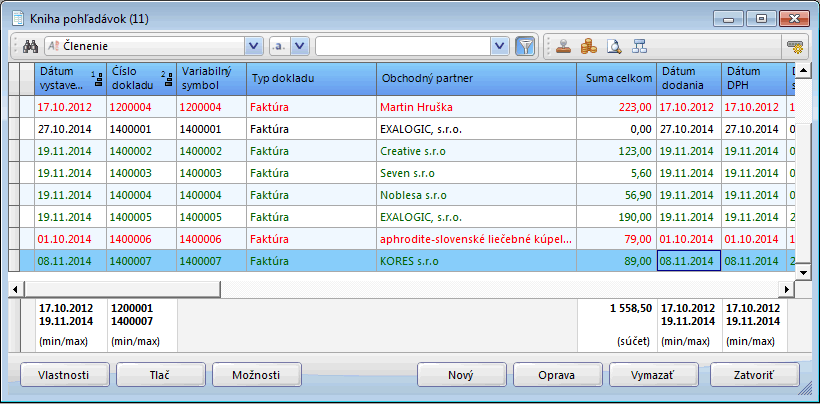Click the Suma celkom column header

617,78
